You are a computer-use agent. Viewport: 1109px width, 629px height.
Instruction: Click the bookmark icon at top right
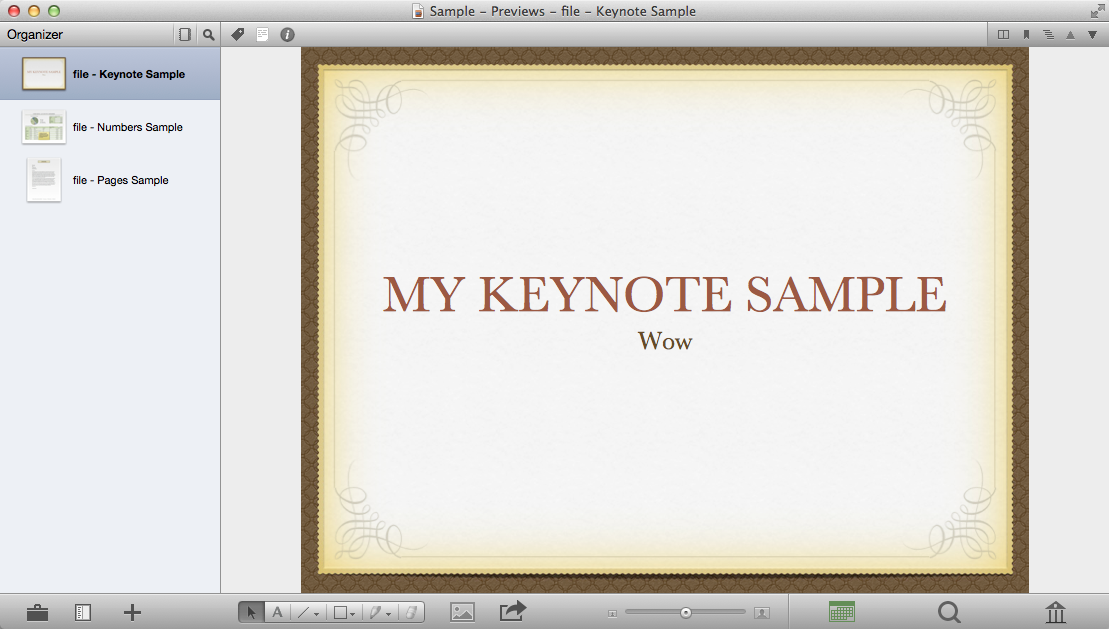pos(1026,34)
